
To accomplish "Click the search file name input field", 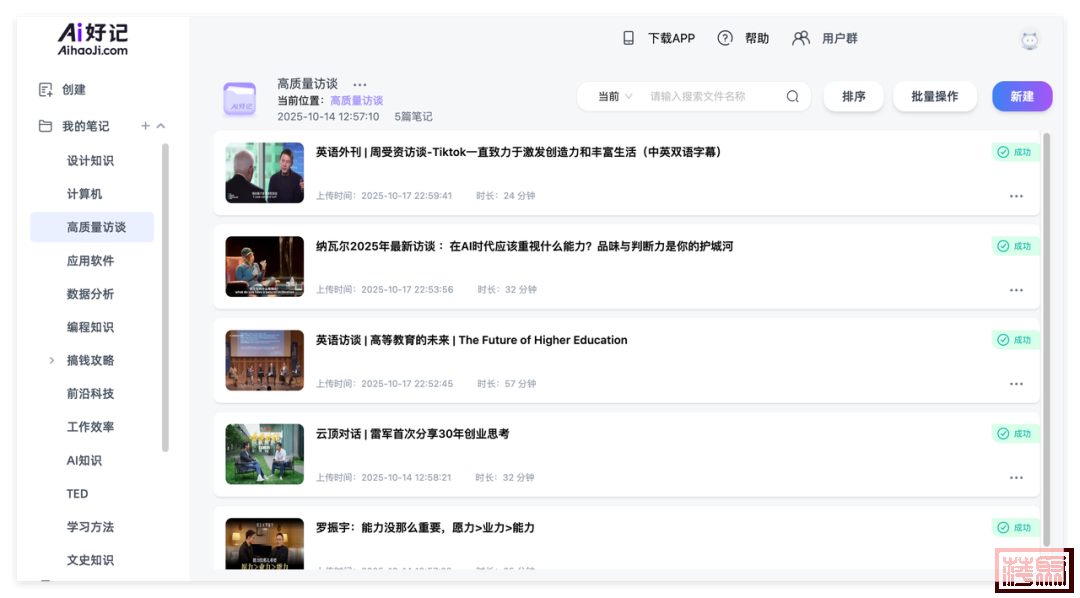I will coord(710,97).
